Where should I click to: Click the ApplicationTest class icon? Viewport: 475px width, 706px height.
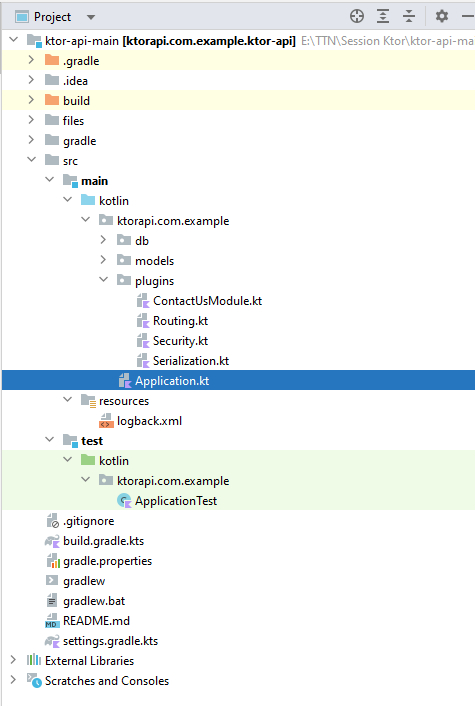pos(124,501)
